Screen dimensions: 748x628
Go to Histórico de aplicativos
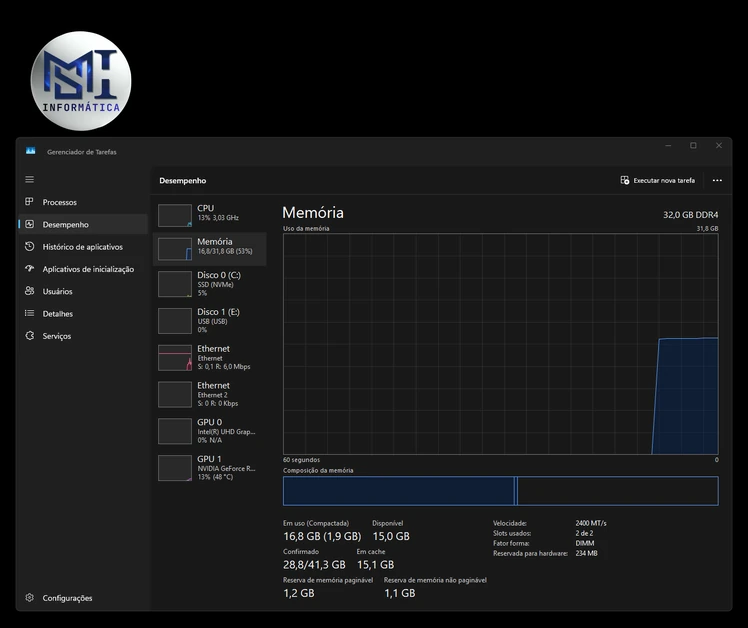(83, 247)
